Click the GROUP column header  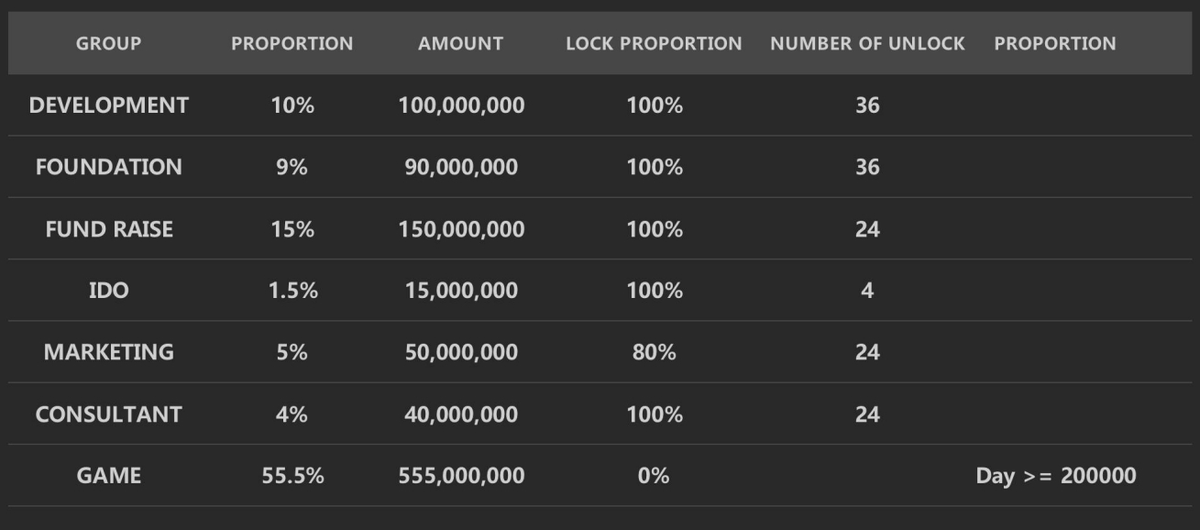[x=108, y=44]
